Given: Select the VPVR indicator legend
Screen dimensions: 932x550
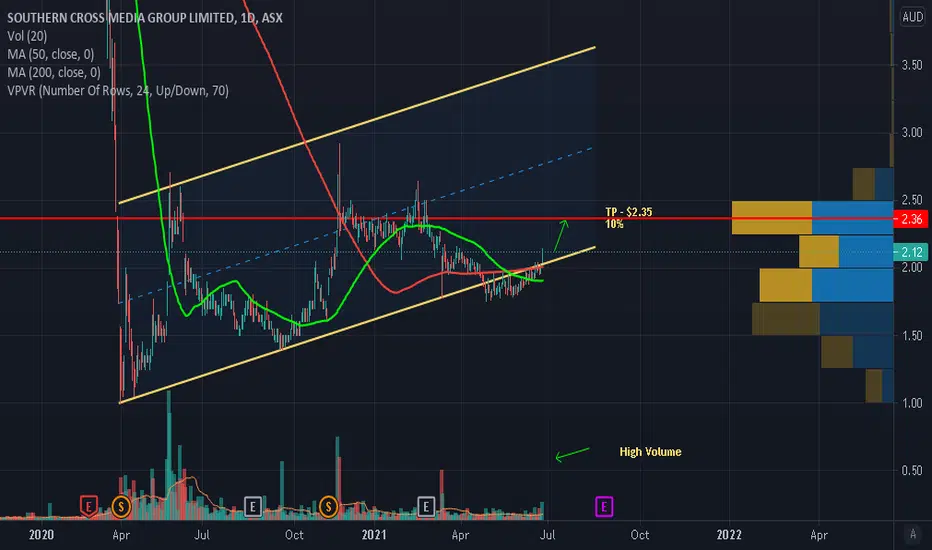Looking at the screenshot, I should tap(118, 91).
